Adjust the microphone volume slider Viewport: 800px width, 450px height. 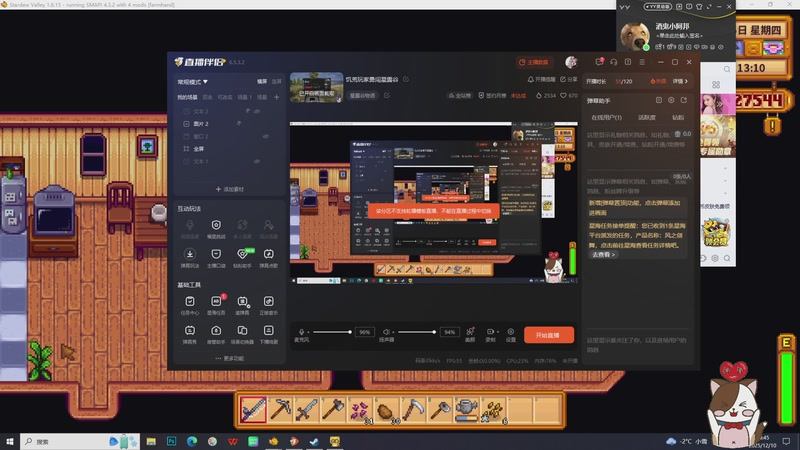[332, 332]
